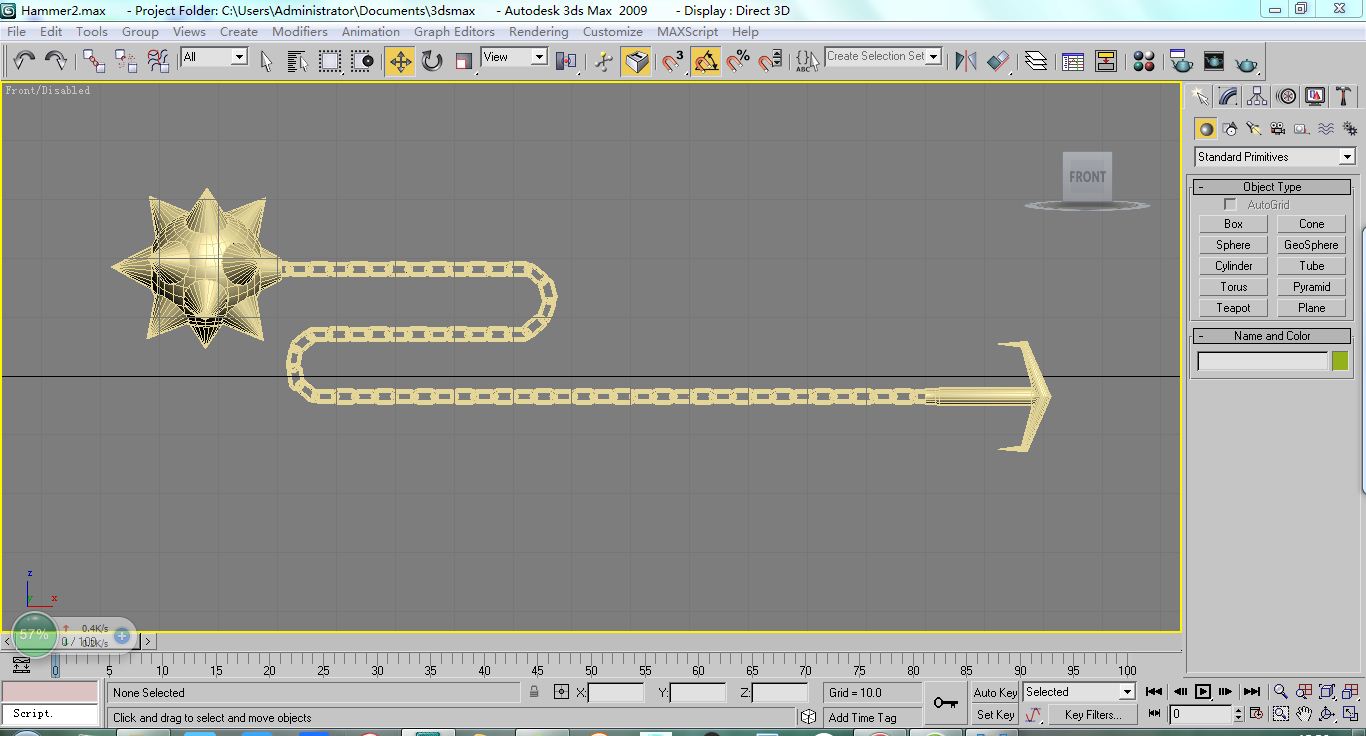
Task: Open selection filter All dropdown
Action: click(239, 57)
